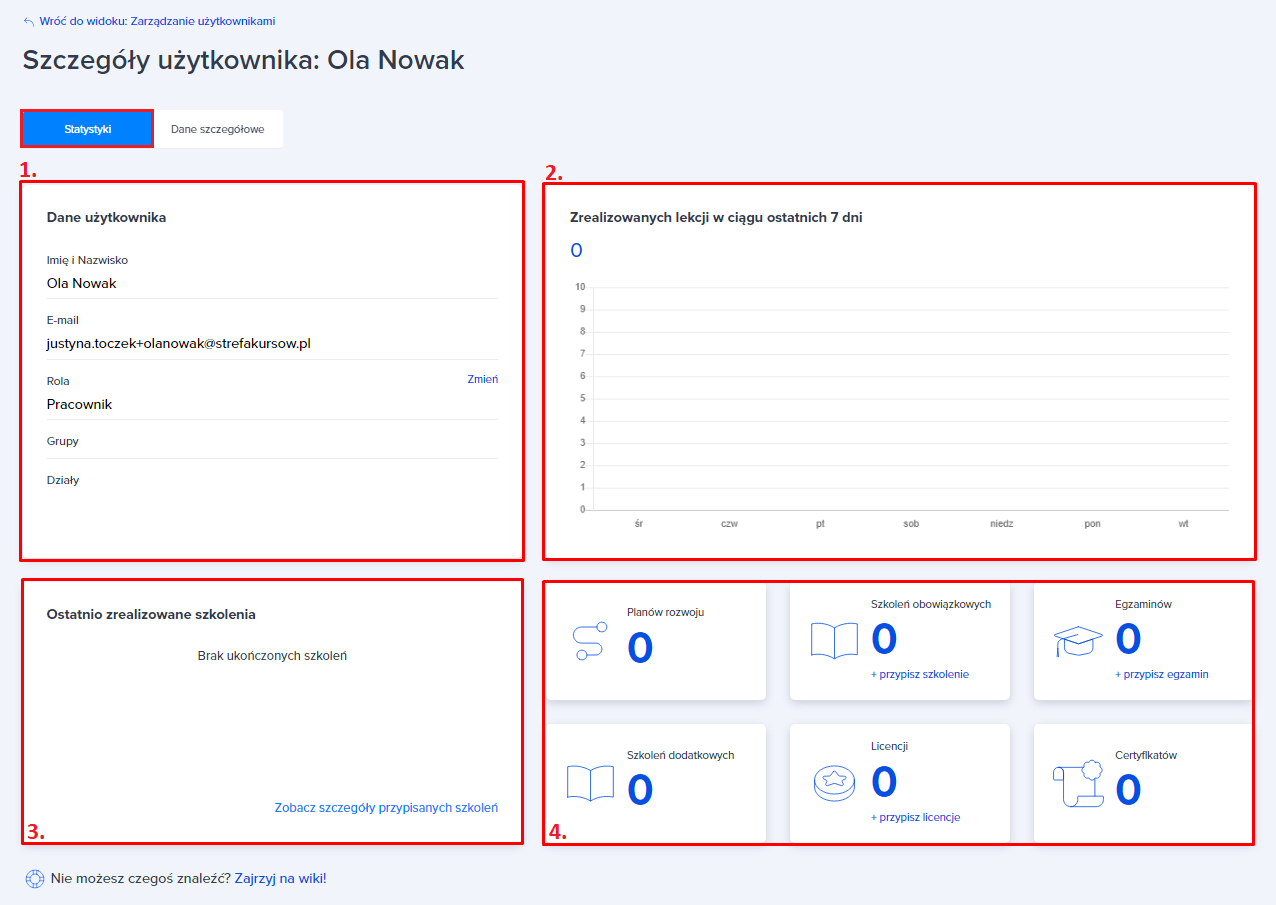Click the graduation cap exams icon
1276x905 pixels.
[x=1078, y=641]
